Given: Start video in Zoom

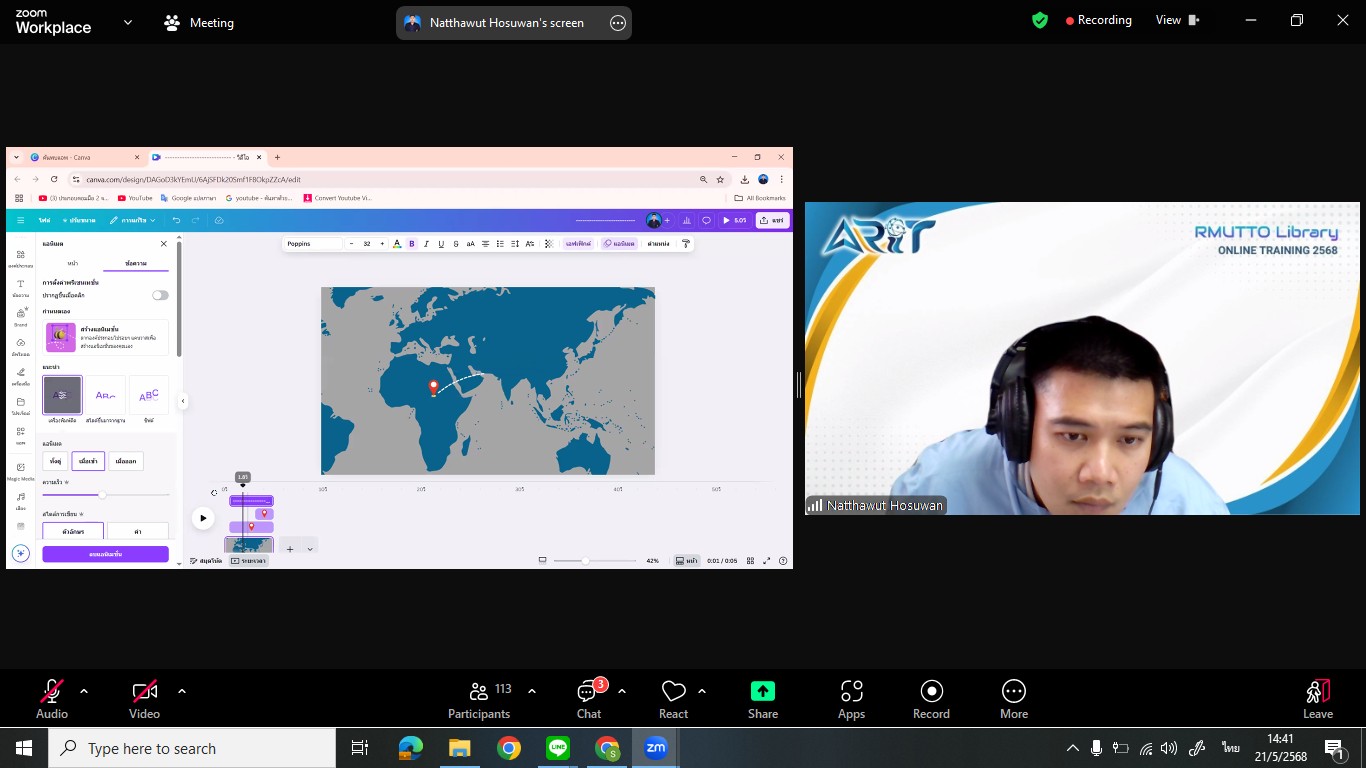Looking at the screenshot, I should [x=145, y=698].
